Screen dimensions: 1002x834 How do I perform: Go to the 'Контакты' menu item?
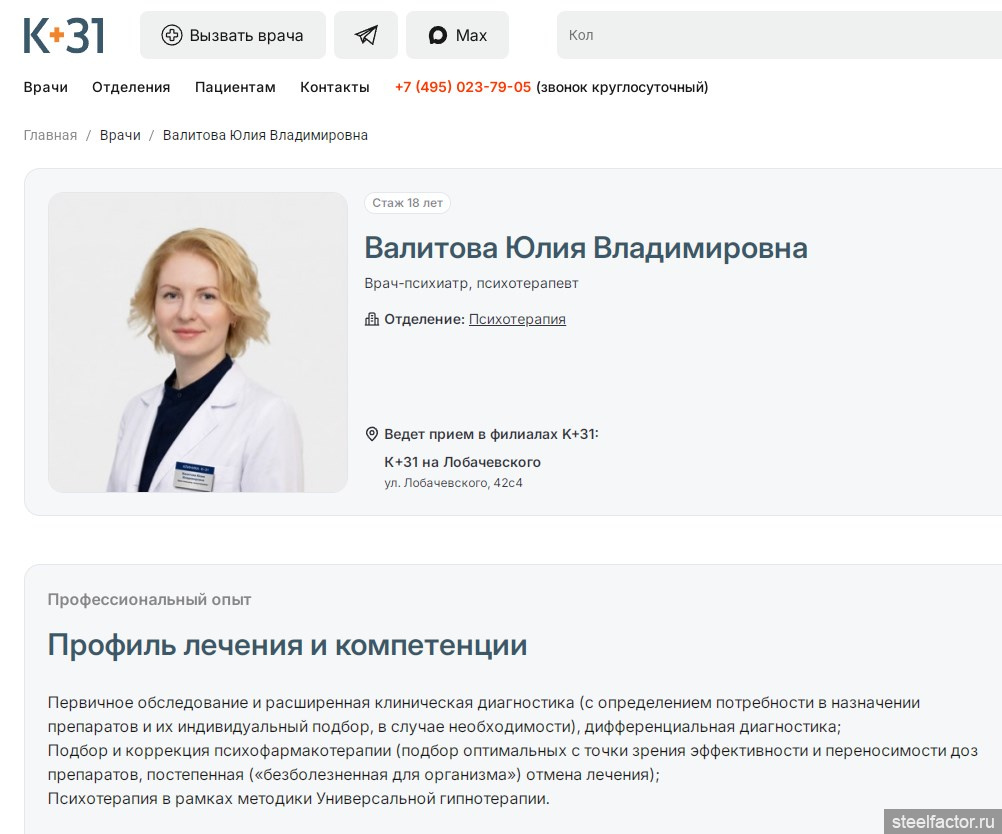click(335, 87)
